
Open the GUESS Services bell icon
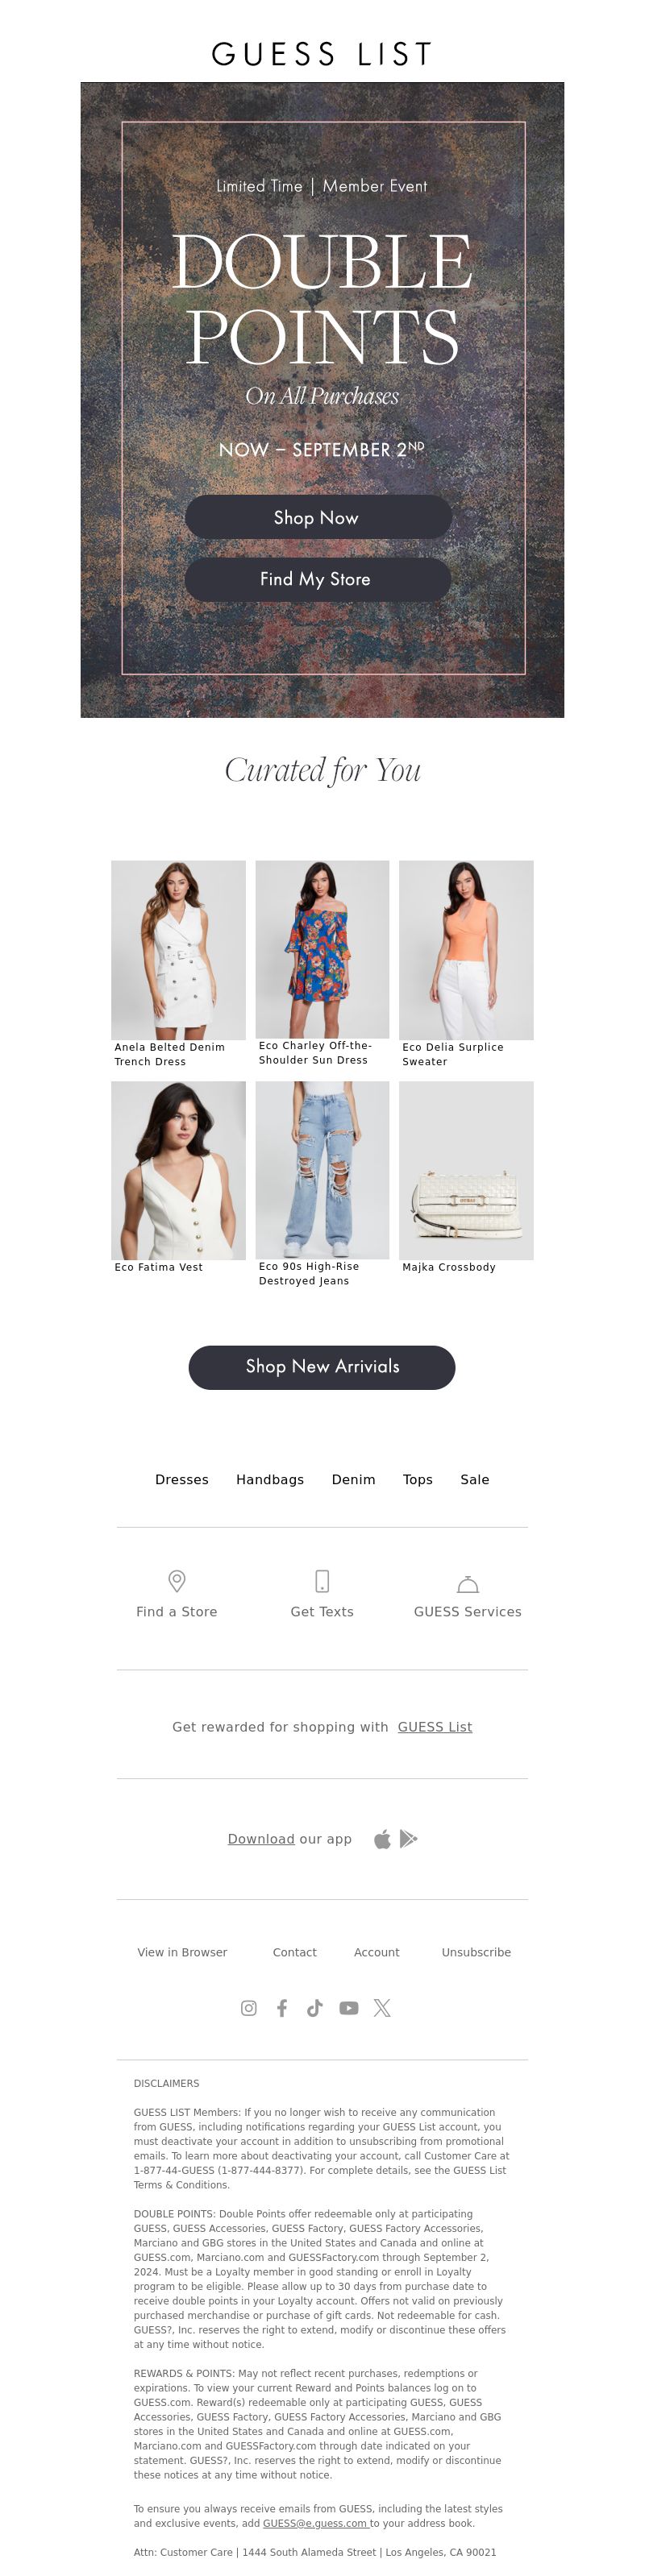tap(468, 1584)
